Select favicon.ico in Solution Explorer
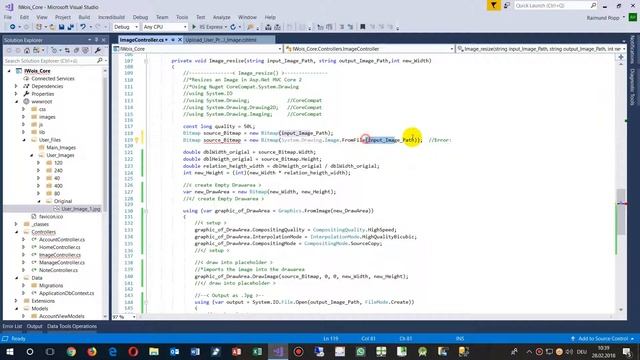 (x=51, y=216)
